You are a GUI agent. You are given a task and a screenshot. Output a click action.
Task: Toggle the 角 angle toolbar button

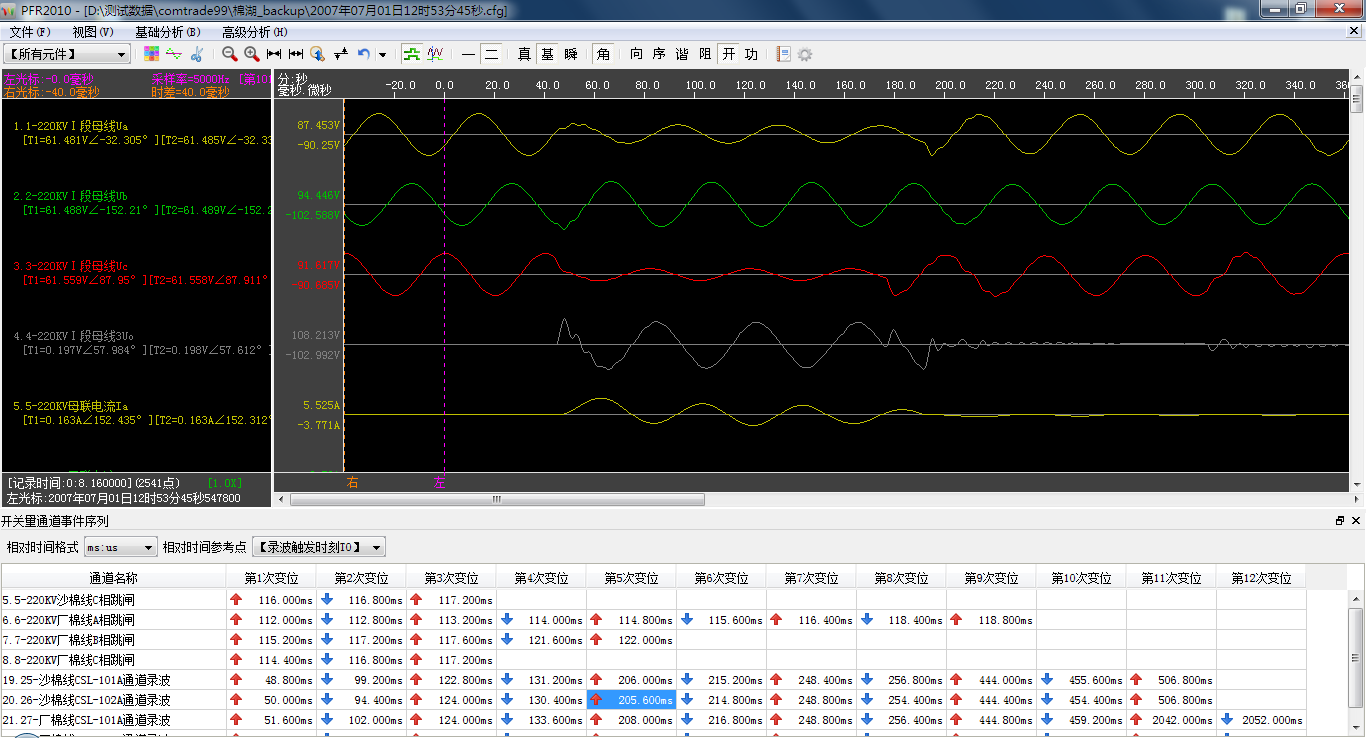point(603,54)
